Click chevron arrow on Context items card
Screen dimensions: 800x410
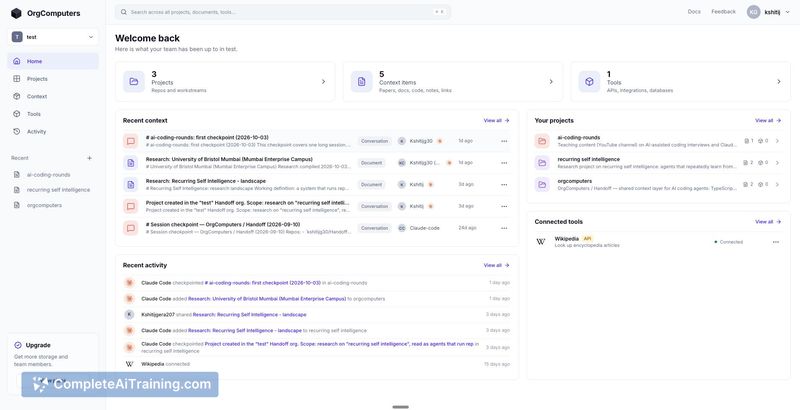pyautogui.click(x=551, y=82)
